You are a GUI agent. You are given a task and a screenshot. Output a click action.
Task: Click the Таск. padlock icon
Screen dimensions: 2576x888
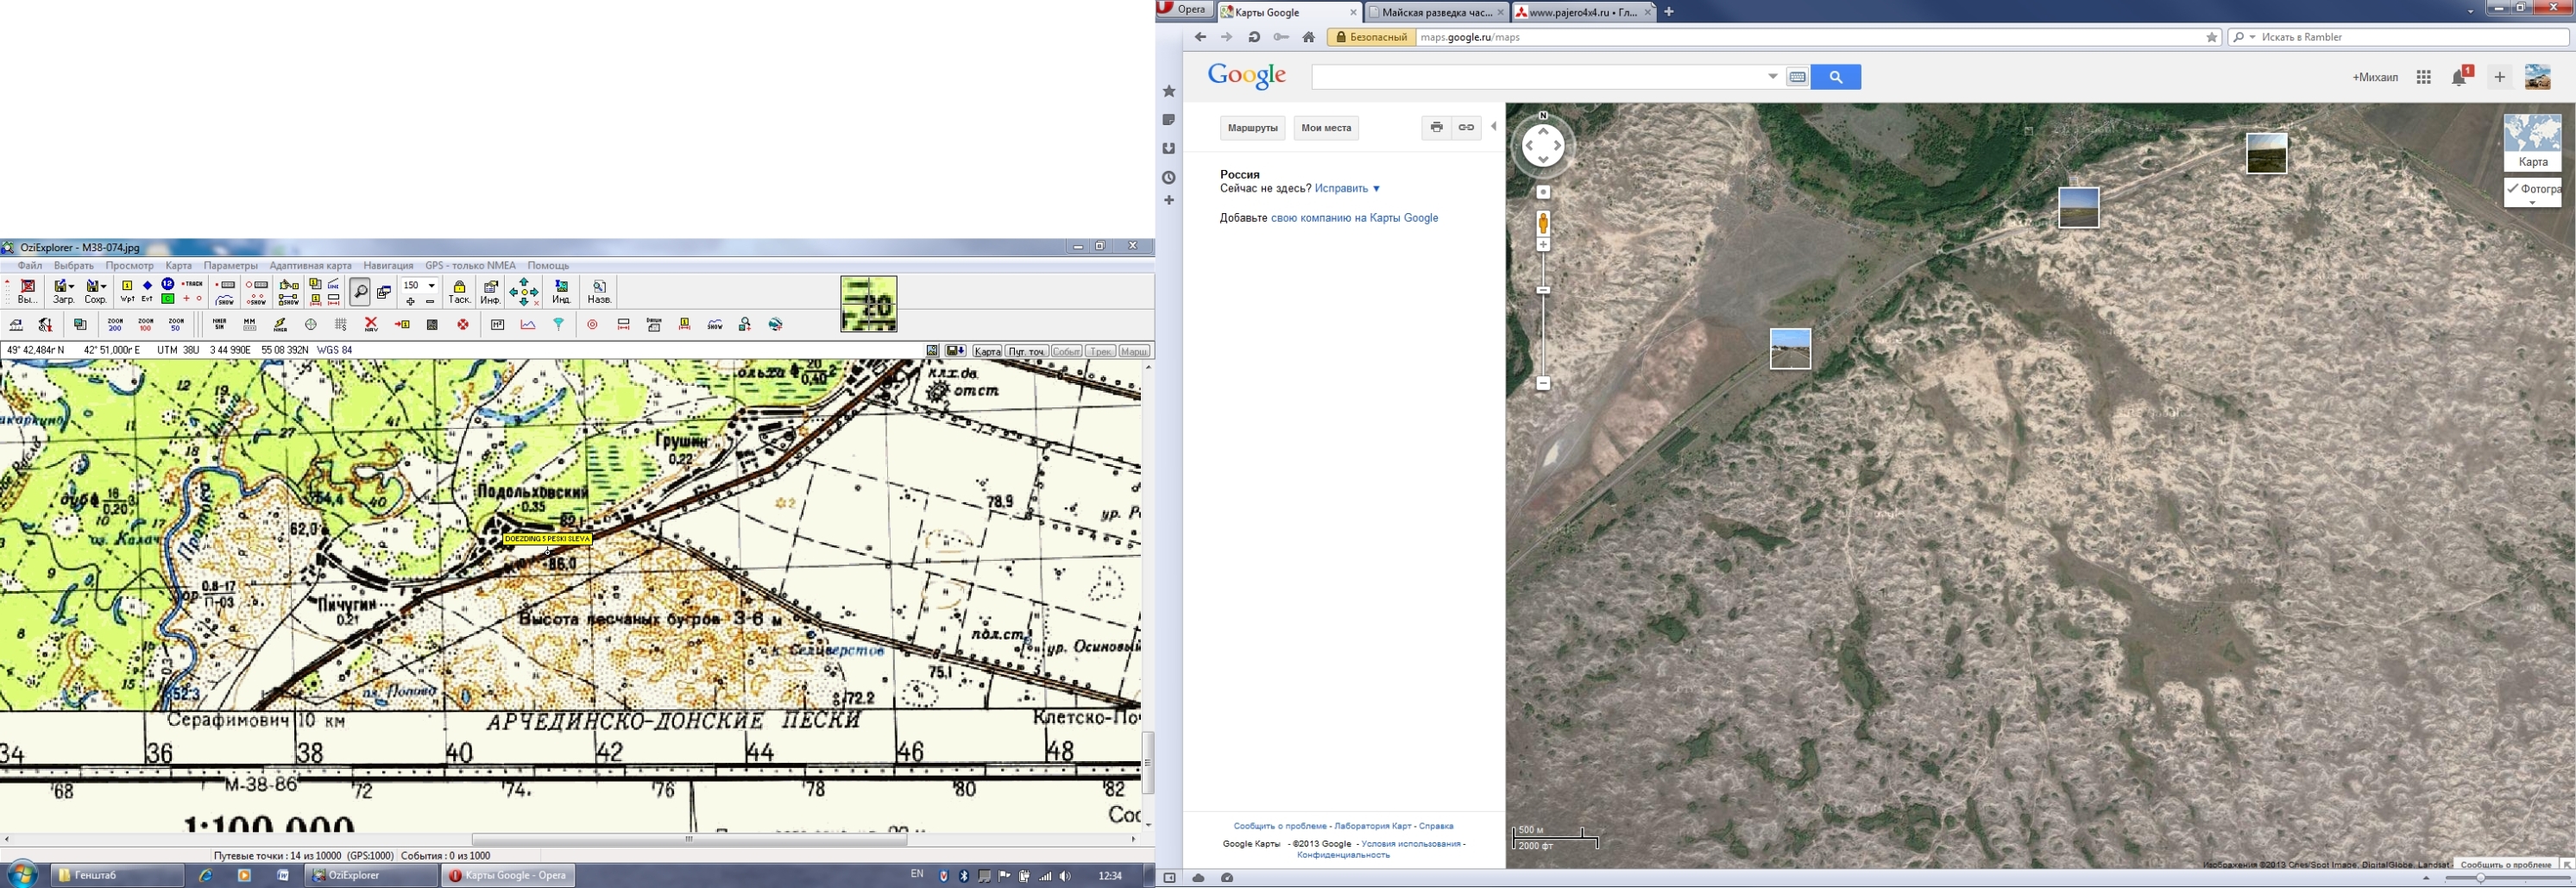[459, 292]
